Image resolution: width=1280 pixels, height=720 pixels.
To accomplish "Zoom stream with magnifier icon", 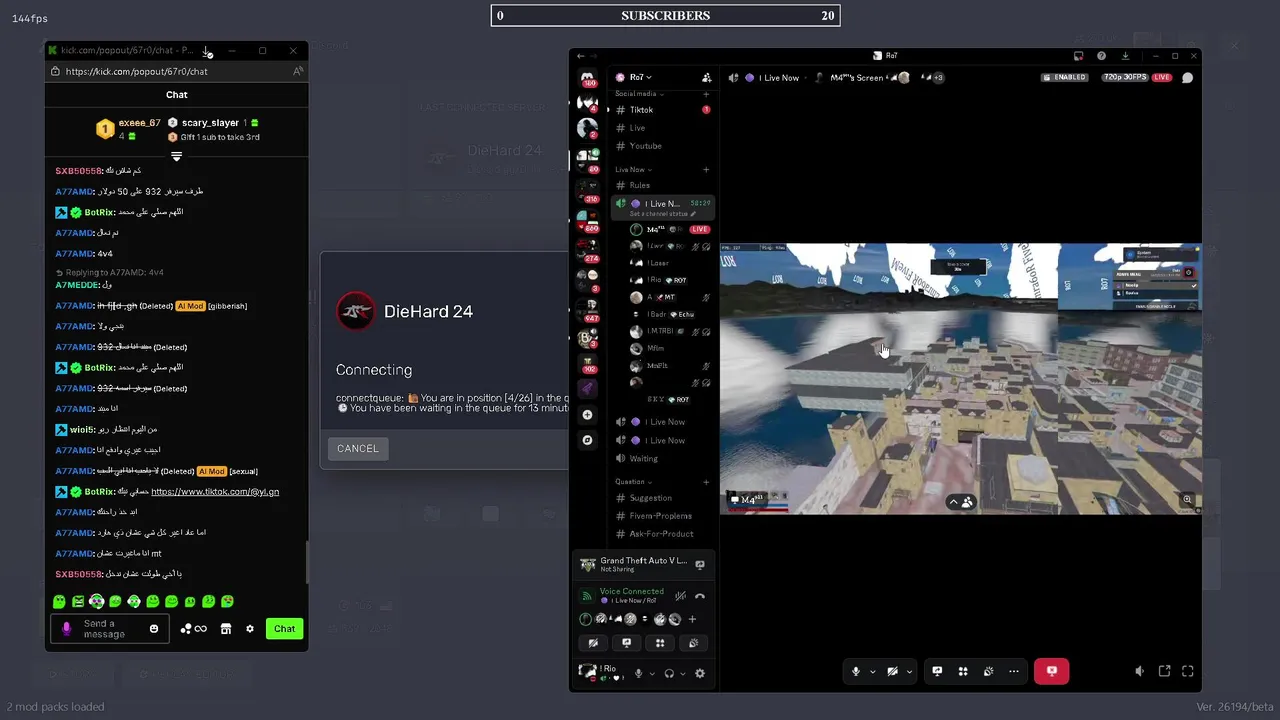I will tap(1187, 499).
